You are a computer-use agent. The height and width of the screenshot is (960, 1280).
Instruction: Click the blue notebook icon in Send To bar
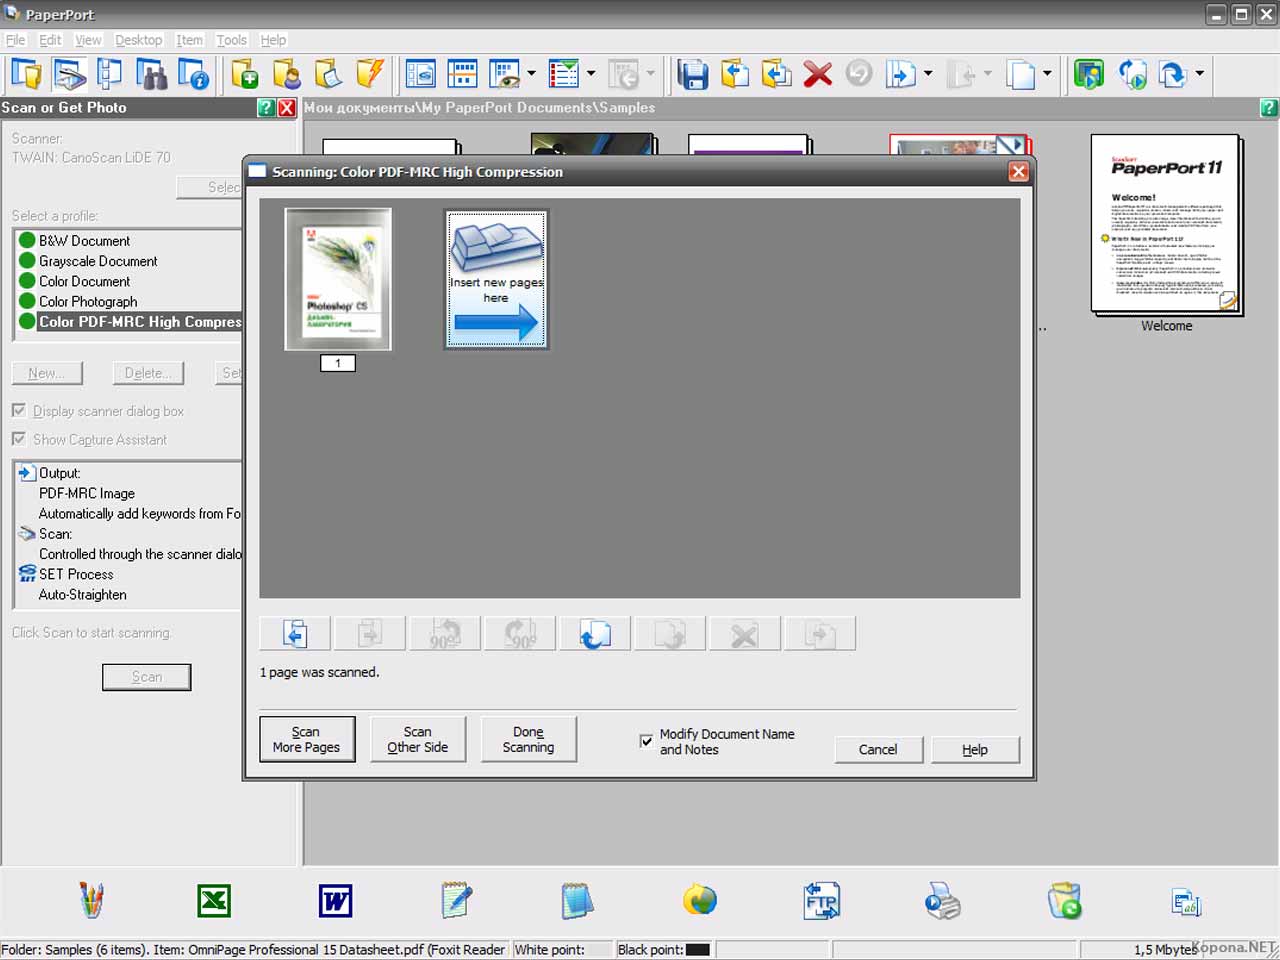577,901
